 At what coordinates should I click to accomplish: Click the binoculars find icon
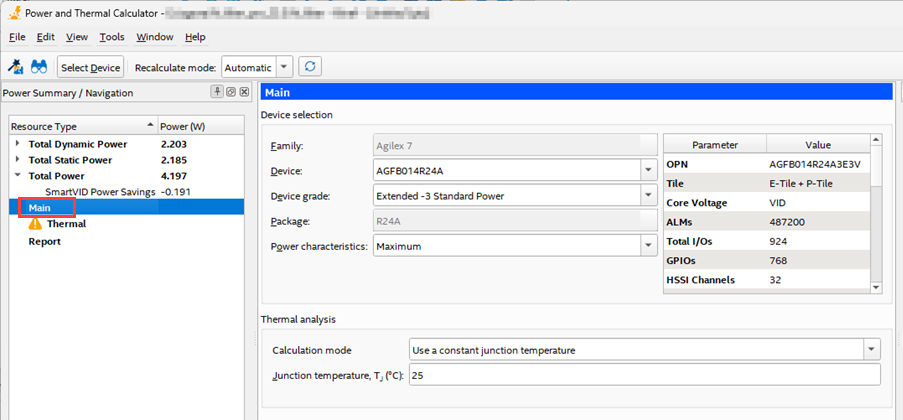(39, 67)
